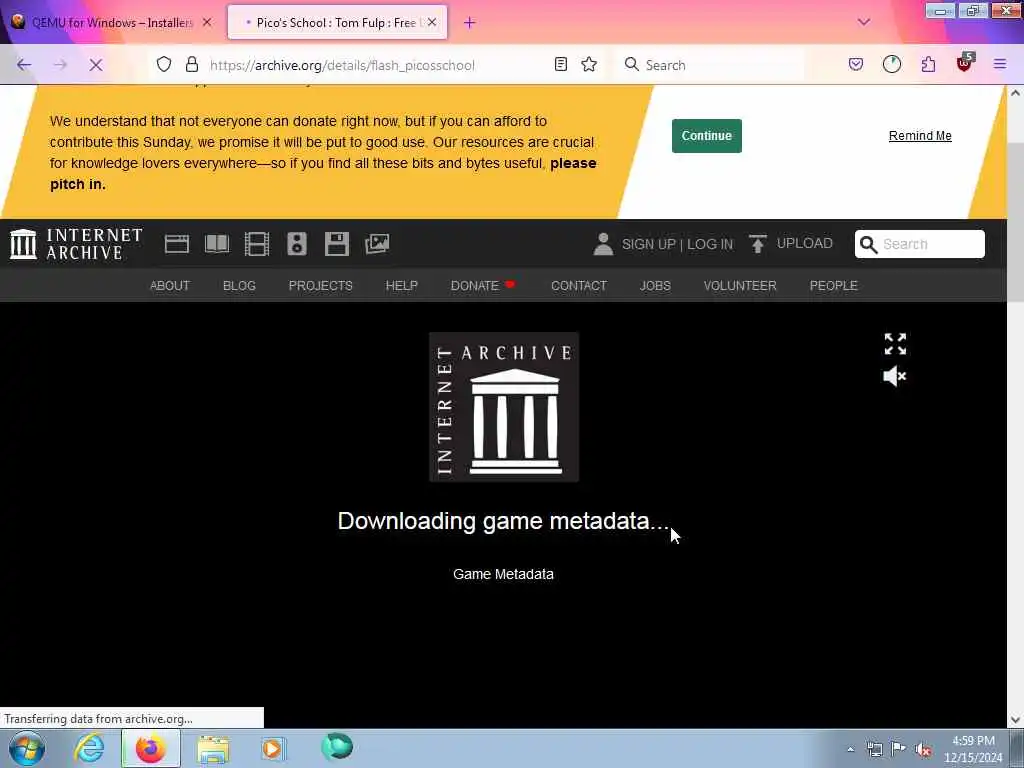Show hidden tray icons arrow
The width and height of the screenshot is (1024, 768).
[x=850, y=749]
